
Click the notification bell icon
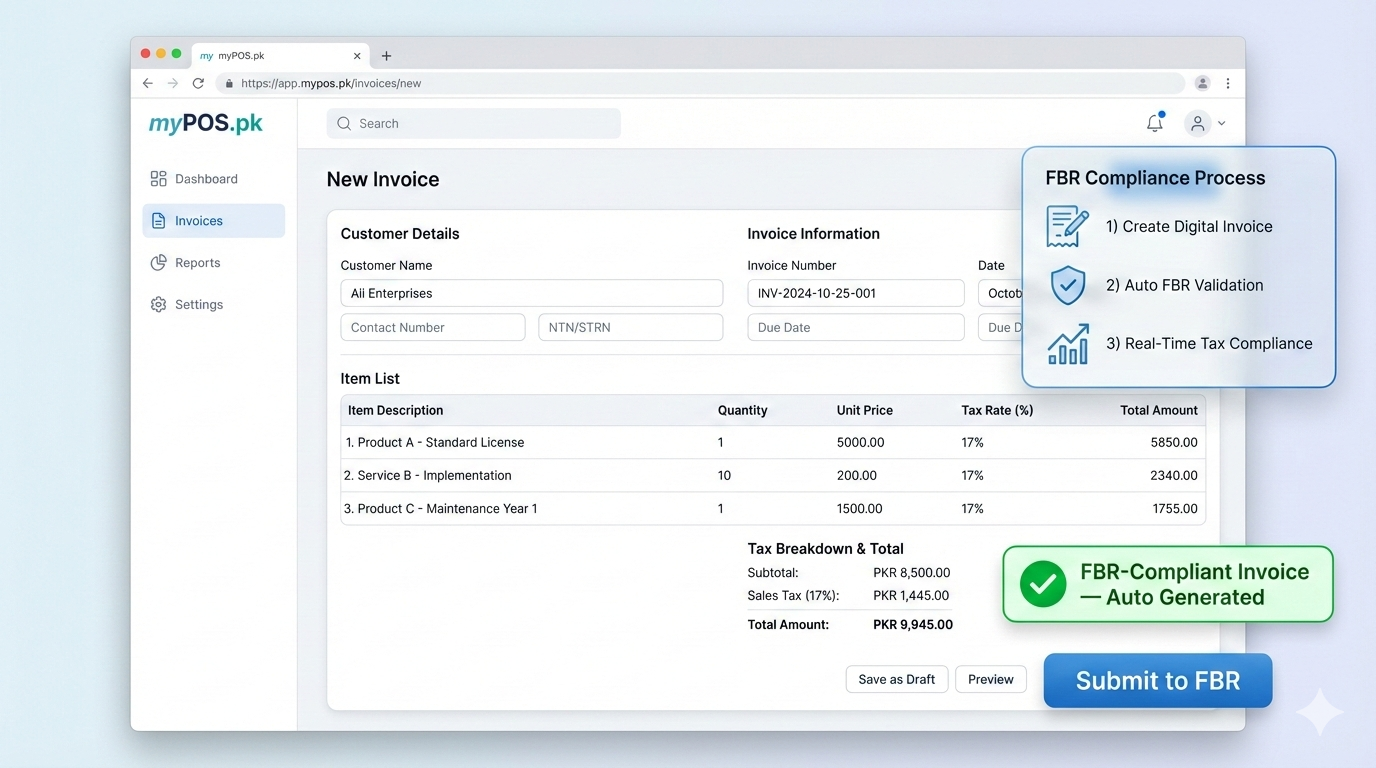pos(1155,123)
